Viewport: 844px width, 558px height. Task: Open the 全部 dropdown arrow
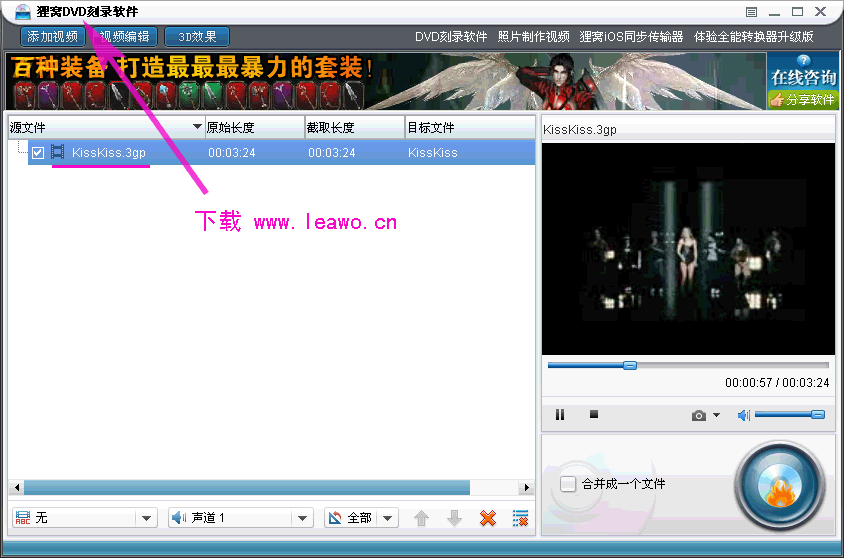[x=388, y=518]
